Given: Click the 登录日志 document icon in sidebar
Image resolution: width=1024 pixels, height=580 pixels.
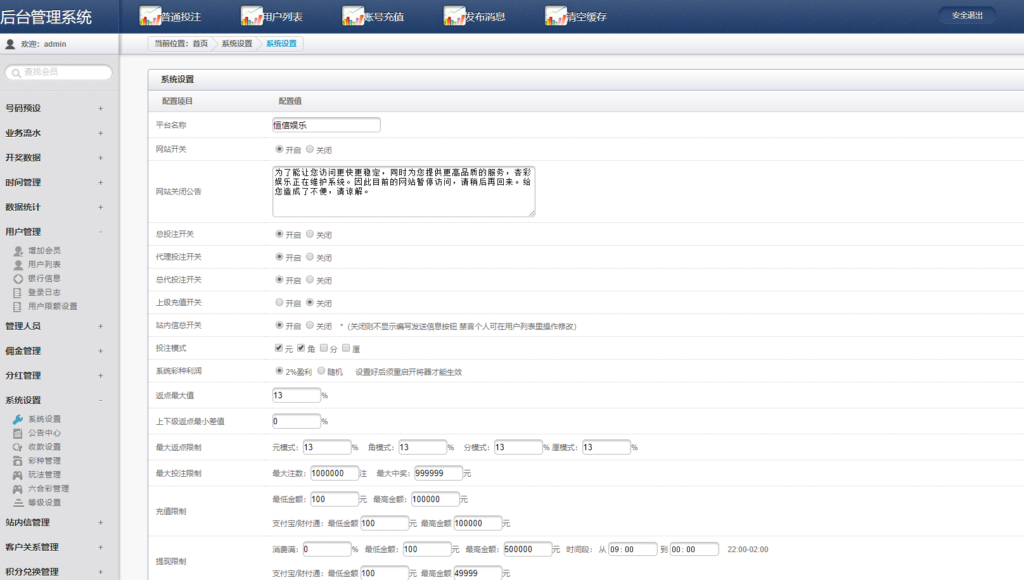Looking at the screenshot, I should [x=18, y=292].
